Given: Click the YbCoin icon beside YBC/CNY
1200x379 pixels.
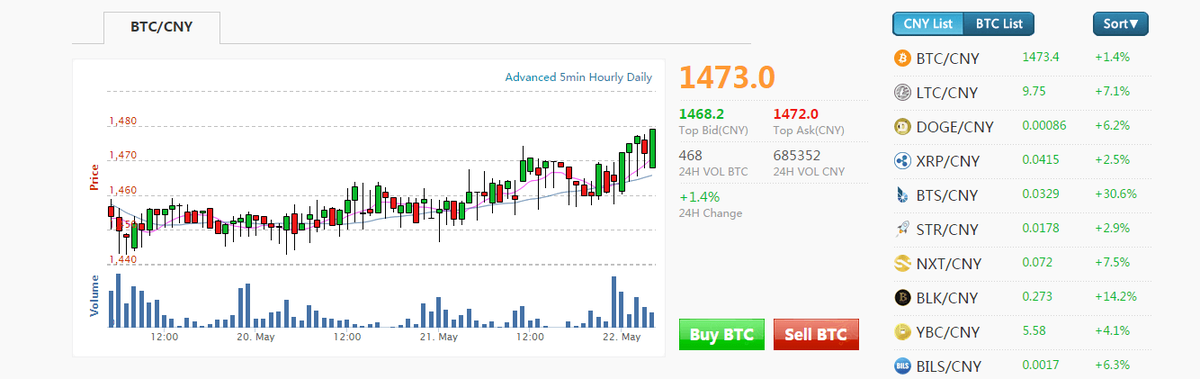Looking at the screenshot, I should pyautogui.click(x=902, y=331).
